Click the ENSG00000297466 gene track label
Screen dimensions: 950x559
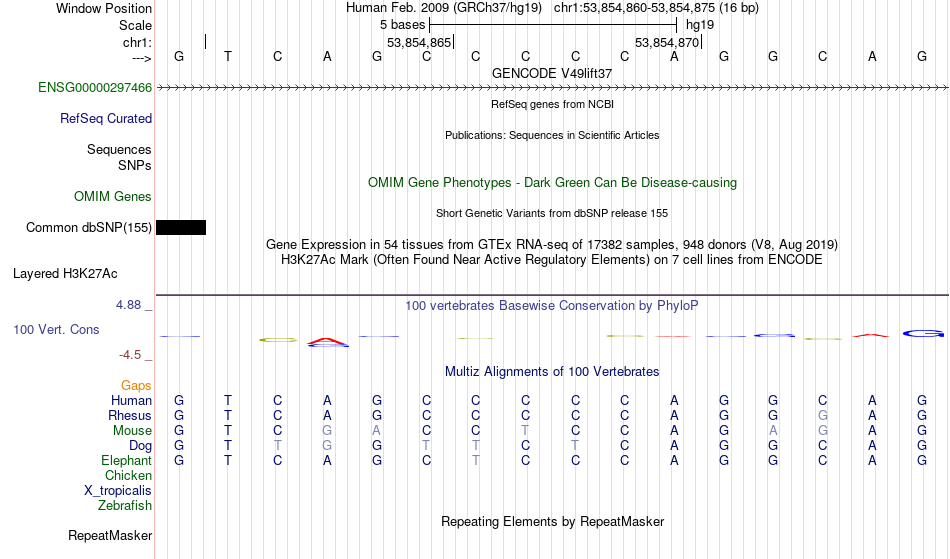pyautogui.click(x=95, y=88)
